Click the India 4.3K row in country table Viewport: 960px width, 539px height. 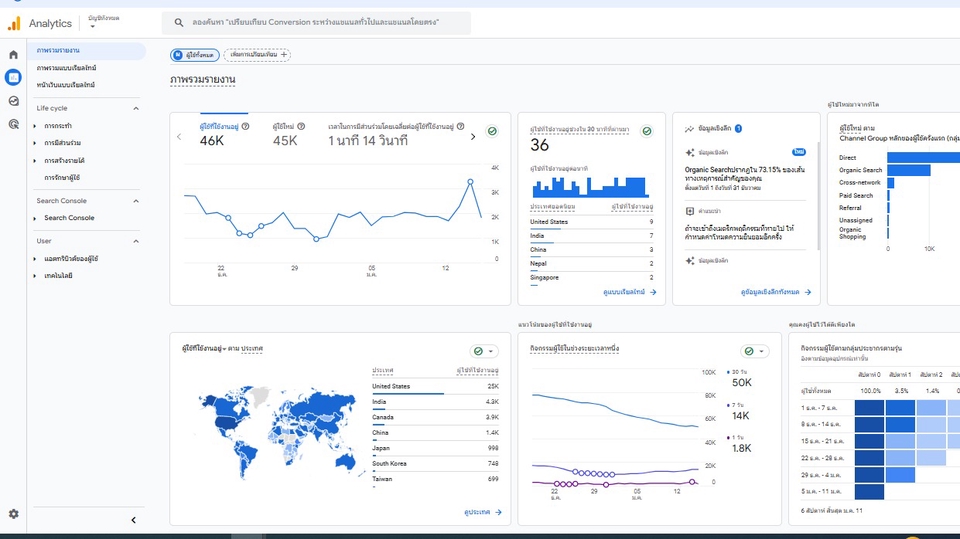click(435, 402)
